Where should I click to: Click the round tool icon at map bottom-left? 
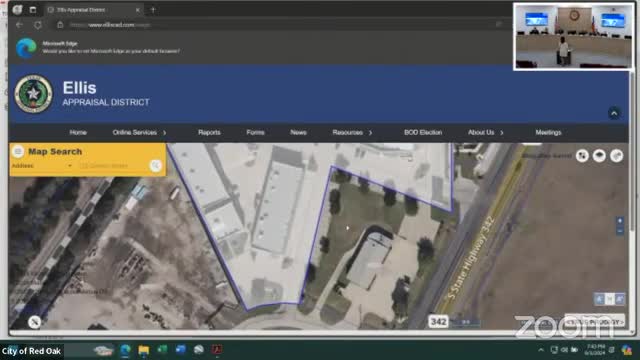click(35, 322)
